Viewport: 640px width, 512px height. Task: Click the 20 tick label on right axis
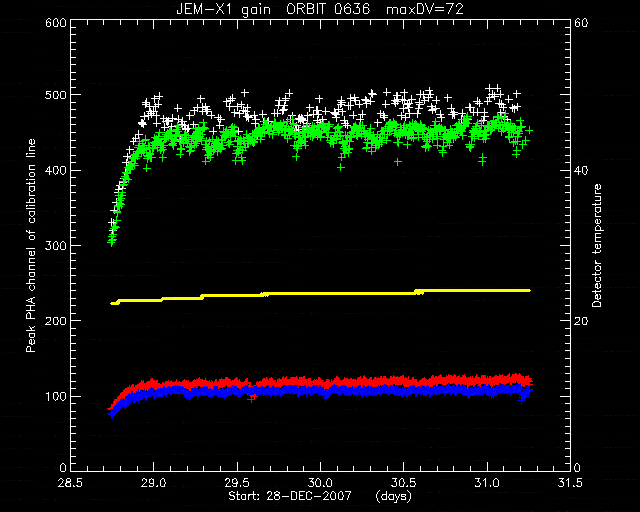581,321
